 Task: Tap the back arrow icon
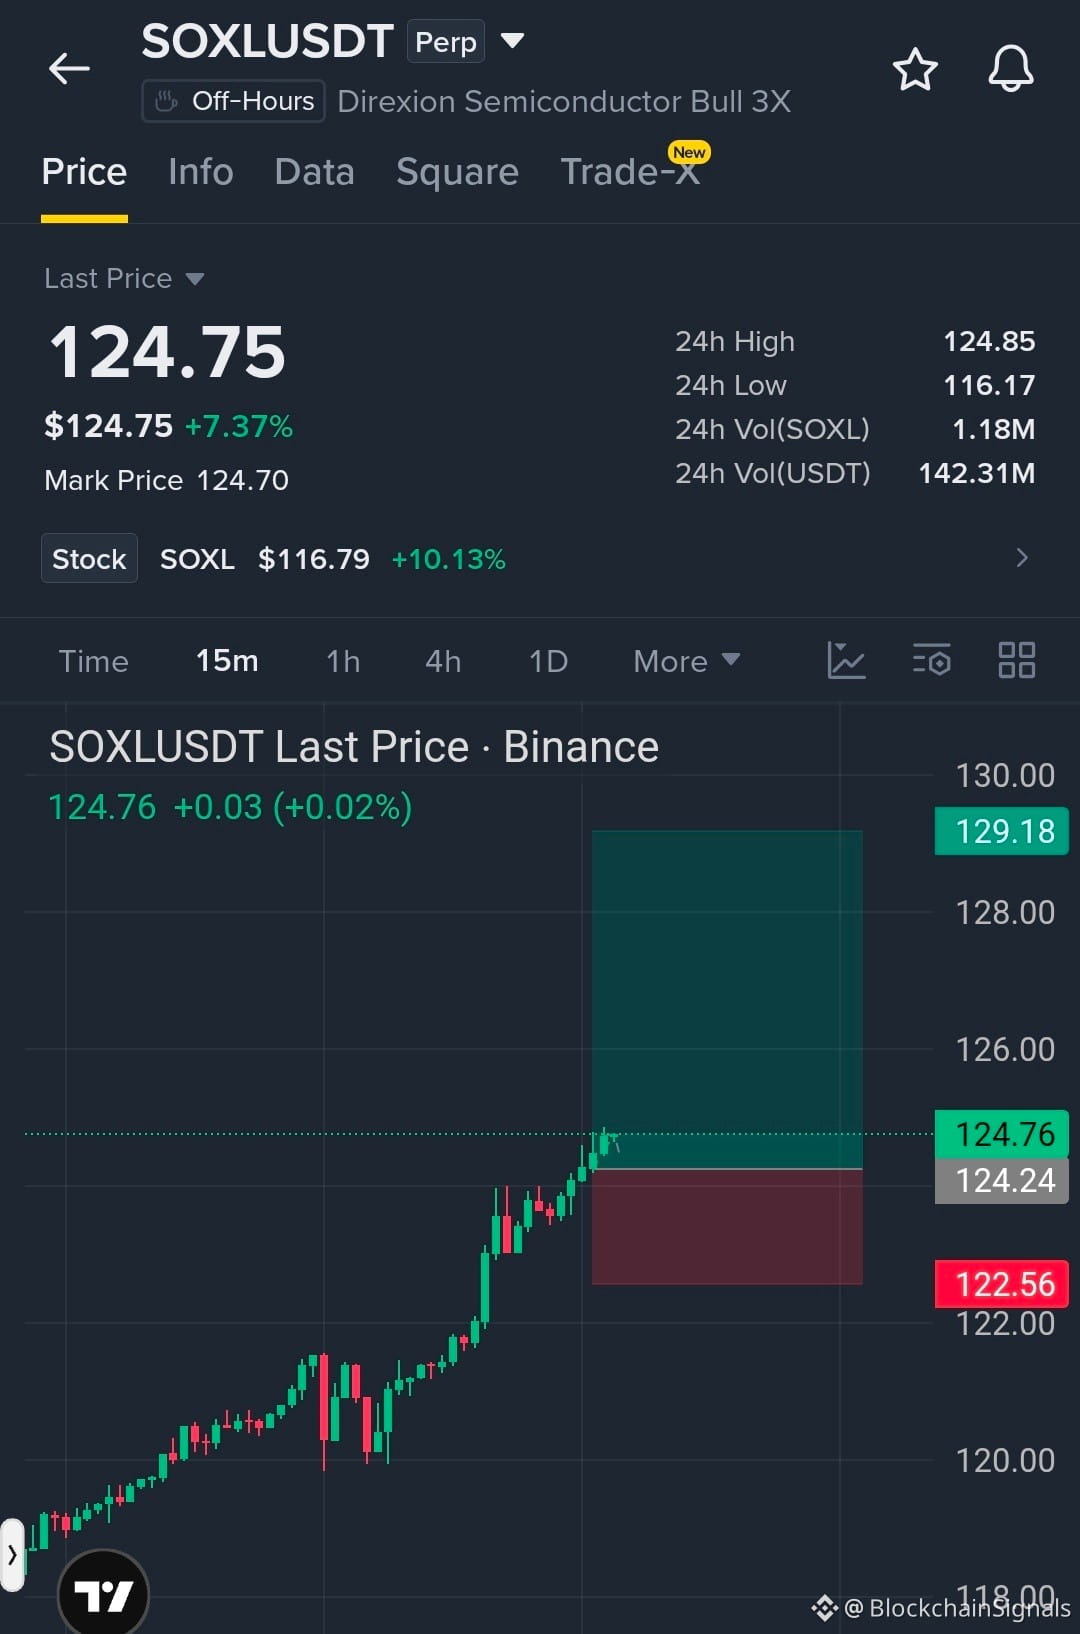pyautogui.click(x=69, y=69)
